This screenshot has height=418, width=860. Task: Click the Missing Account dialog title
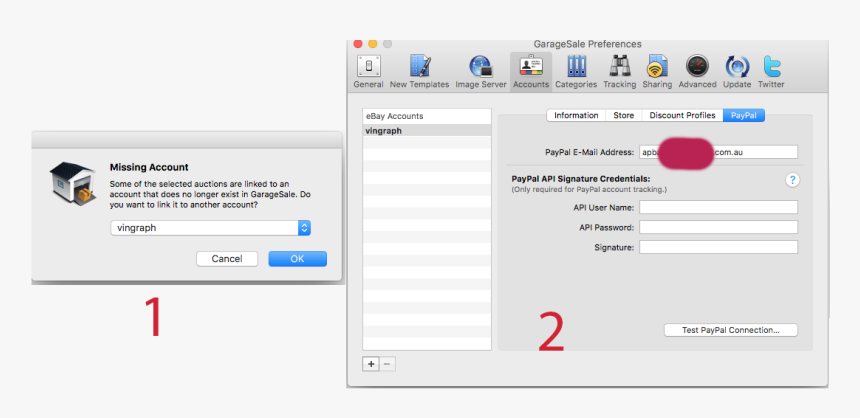pyautogui.click(x=149, y=167)
